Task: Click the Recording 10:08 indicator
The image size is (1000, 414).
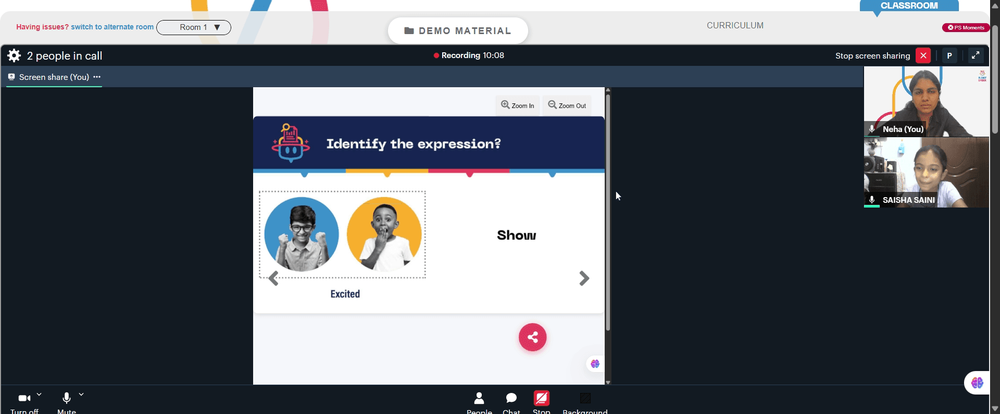Action: (x=469, y=55)
